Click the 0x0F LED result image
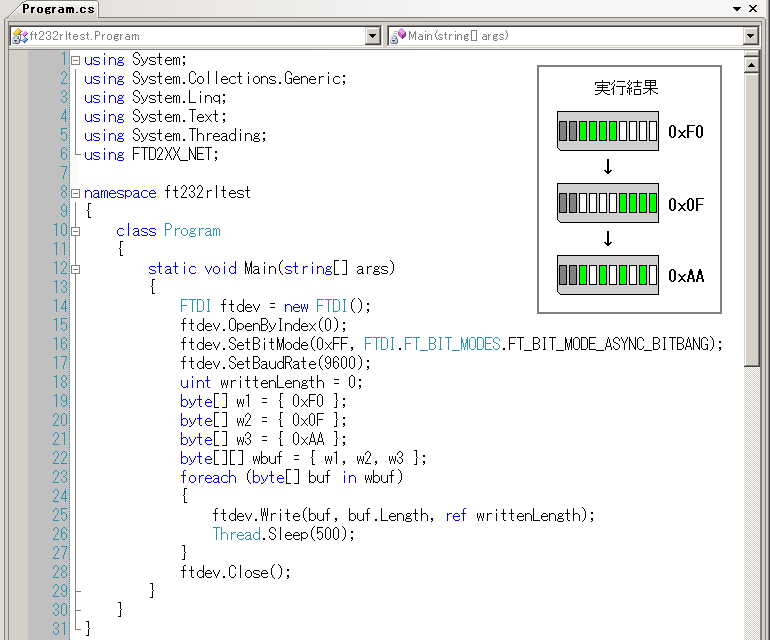The image size is (770, 640). coord(608,203)
